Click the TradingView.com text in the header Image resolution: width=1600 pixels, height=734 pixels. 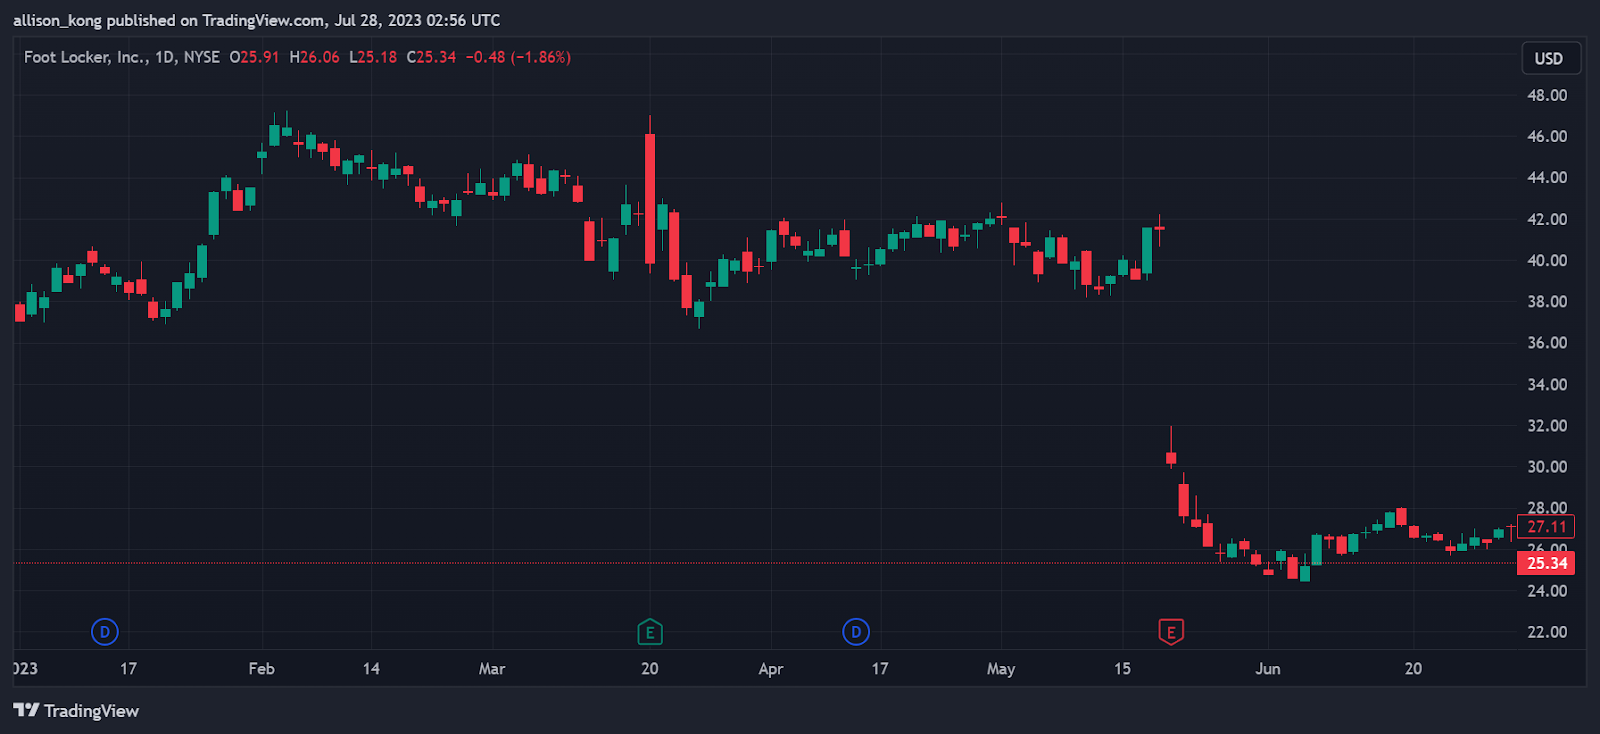coord(263,20)
